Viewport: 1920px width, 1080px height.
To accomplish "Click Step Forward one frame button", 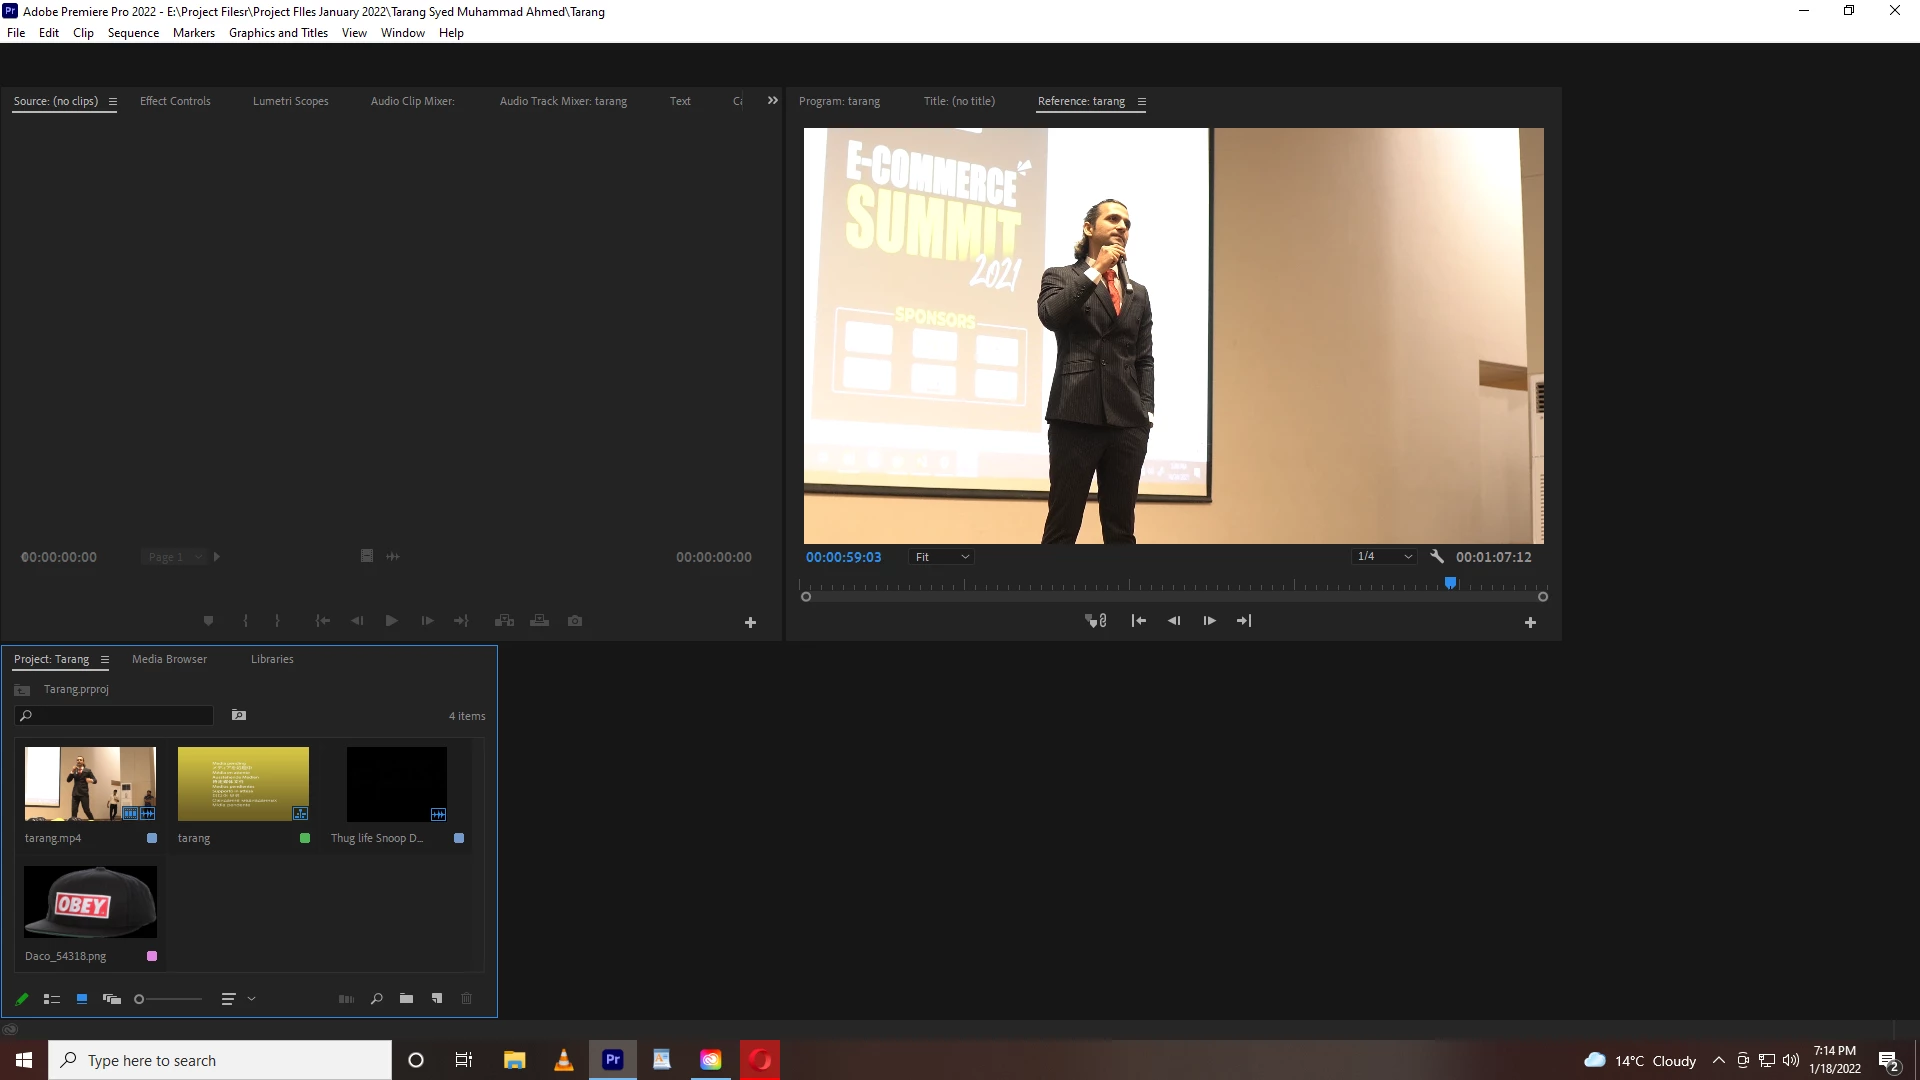I will click(1209, 621).
